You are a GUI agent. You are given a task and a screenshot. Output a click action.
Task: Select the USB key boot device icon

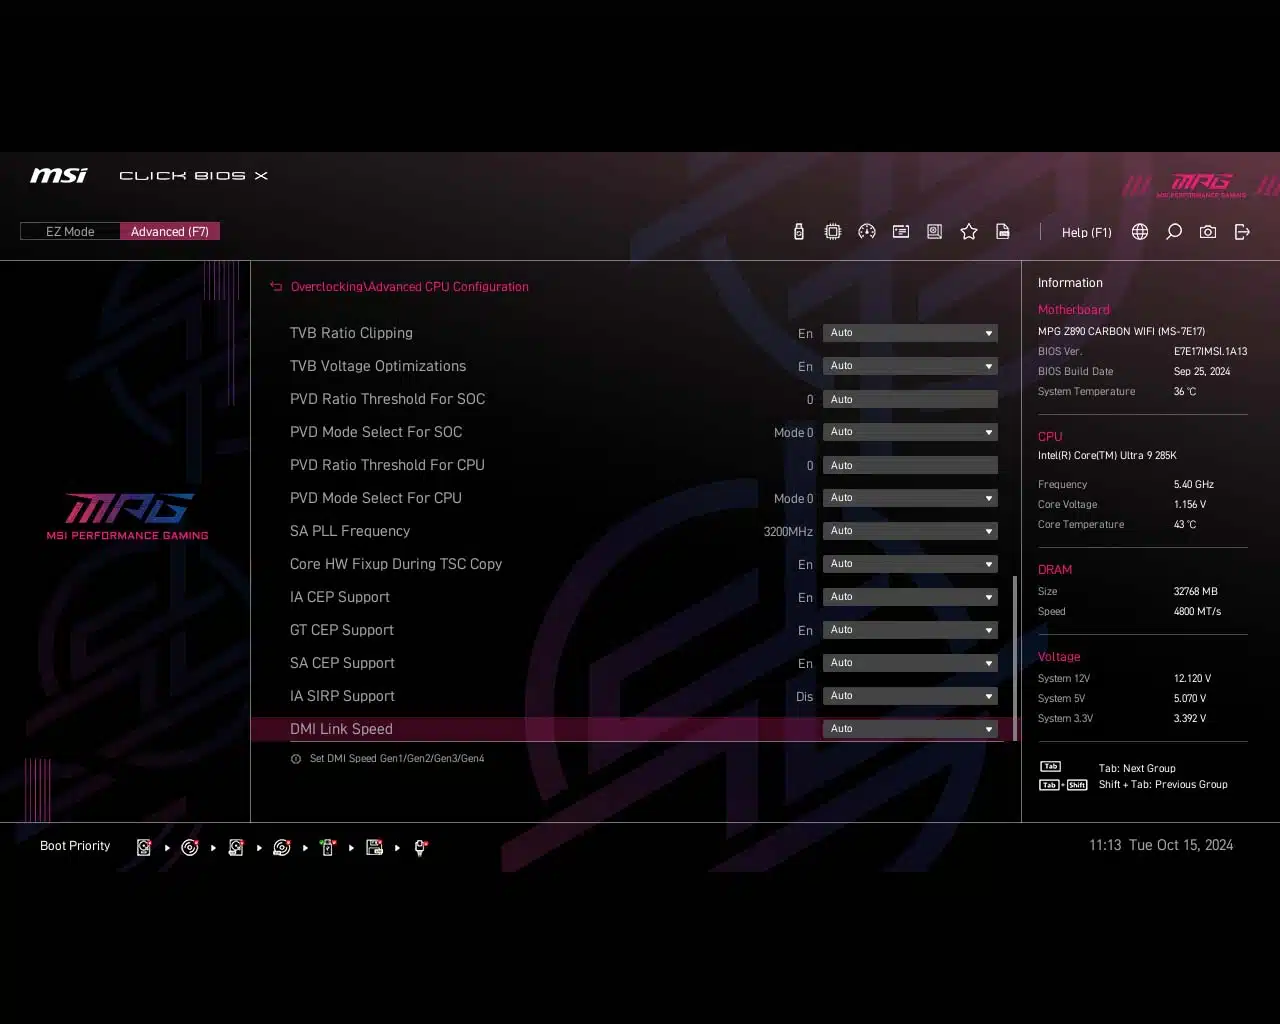328,847
